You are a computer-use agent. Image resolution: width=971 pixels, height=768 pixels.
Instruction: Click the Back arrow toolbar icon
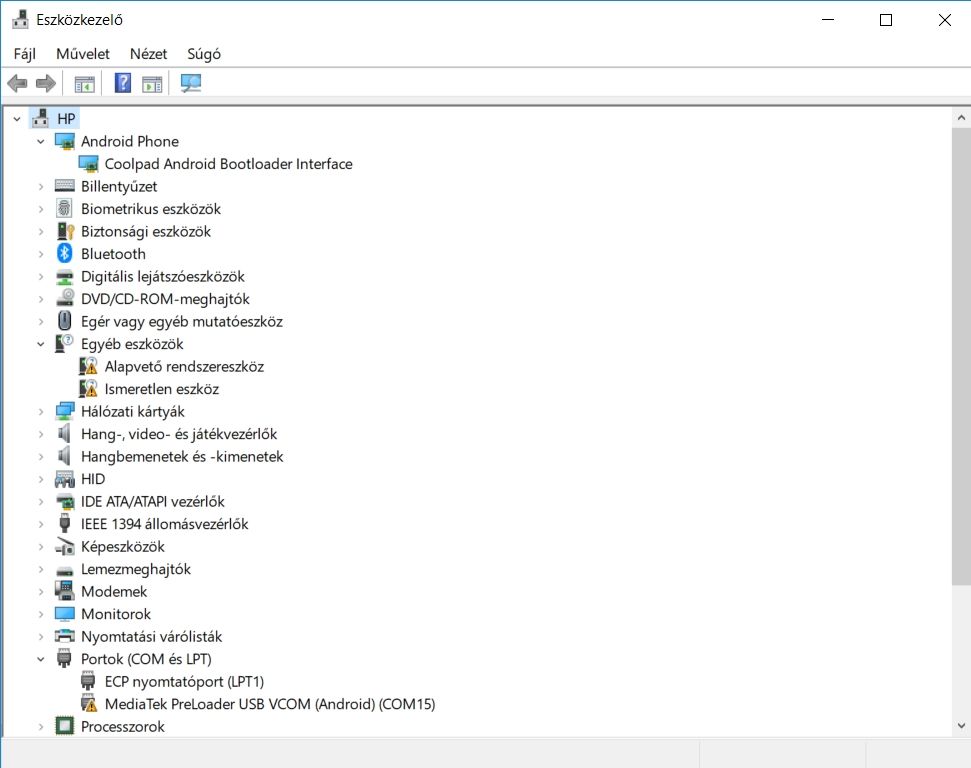point(17,83)
